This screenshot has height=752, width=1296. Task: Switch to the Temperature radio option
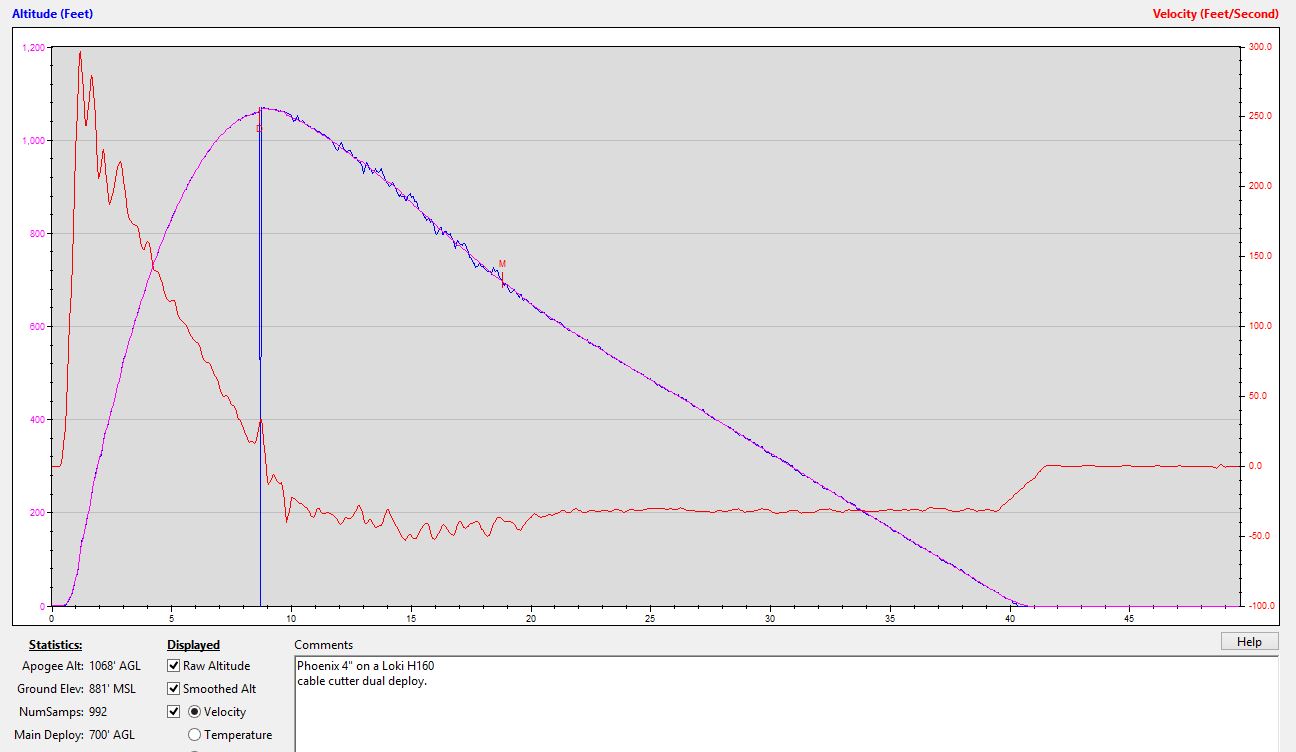[195, 735]
